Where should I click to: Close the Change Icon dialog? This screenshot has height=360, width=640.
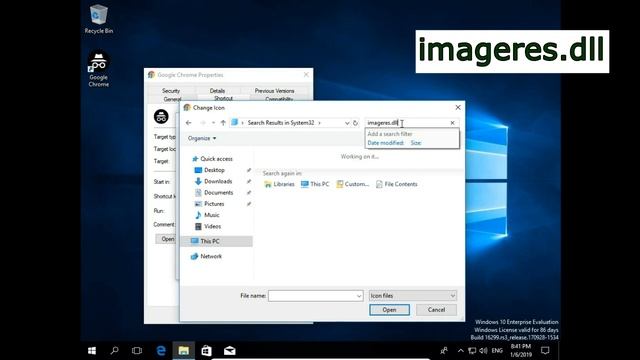click(458, 107)
